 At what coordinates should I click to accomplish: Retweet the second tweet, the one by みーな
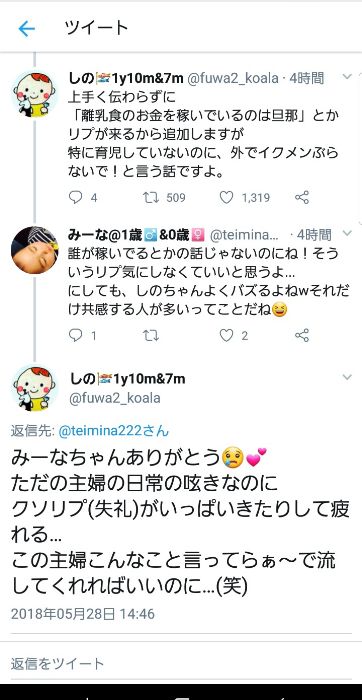pyautogui.click(x=151, y=335)
